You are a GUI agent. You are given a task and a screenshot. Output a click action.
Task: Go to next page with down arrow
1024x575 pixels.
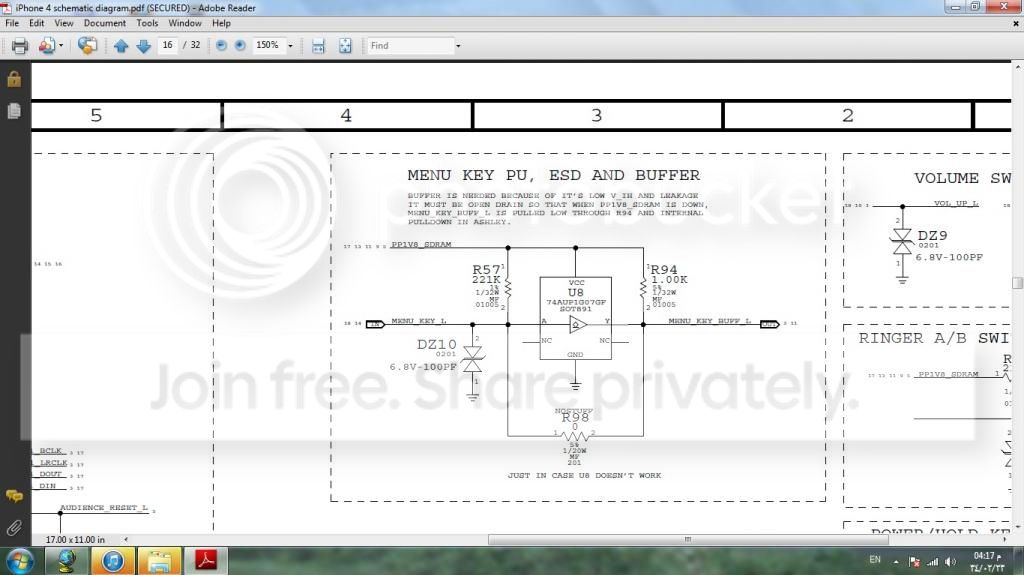[x=143, y=46]
